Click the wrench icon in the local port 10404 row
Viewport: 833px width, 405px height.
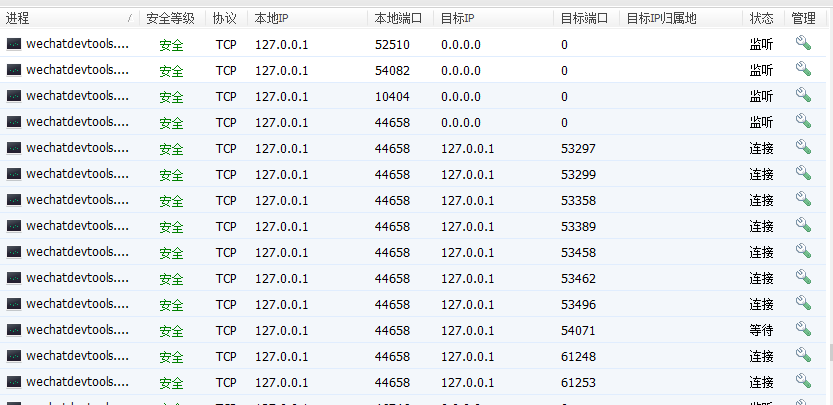click(x=803, y=95)
